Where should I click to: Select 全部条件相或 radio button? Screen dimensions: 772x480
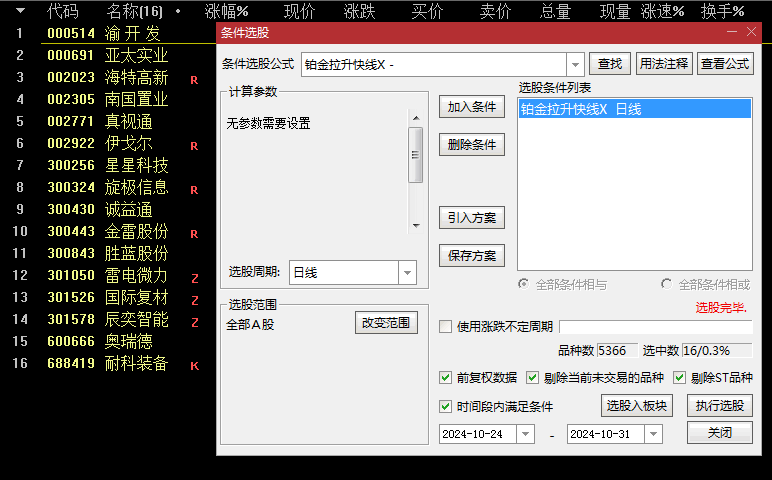click(666, 284)
